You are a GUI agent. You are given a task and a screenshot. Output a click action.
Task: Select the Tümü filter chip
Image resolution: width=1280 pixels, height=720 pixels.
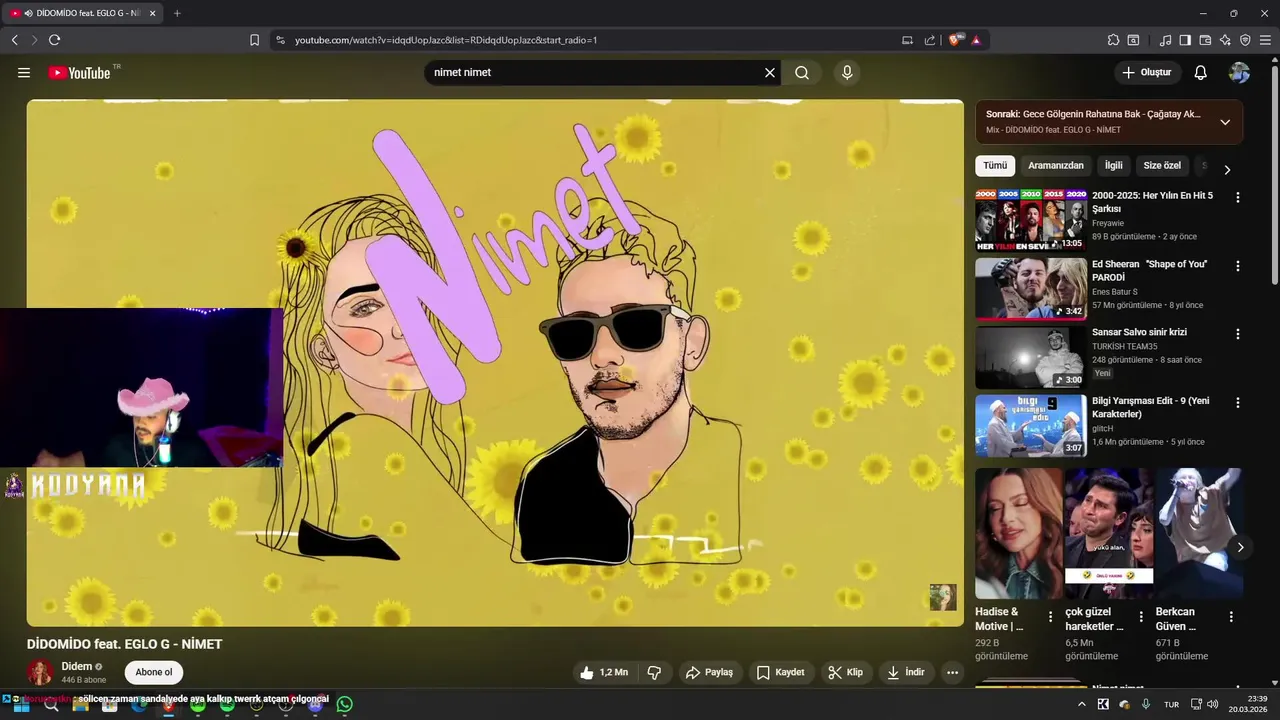click(x=995, y=166)
